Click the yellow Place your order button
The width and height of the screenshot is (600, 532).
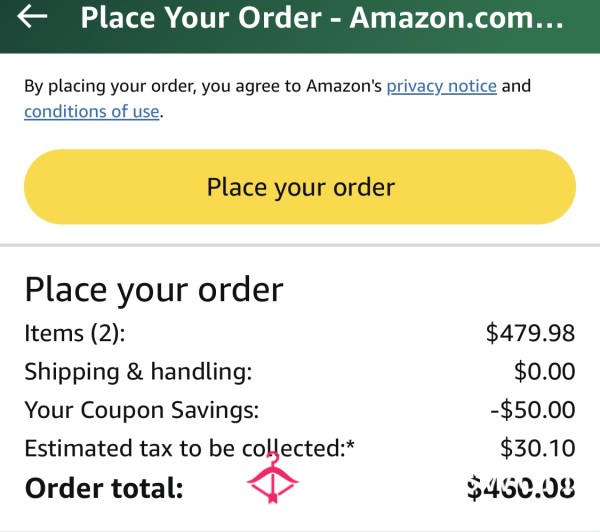point(300,187)
